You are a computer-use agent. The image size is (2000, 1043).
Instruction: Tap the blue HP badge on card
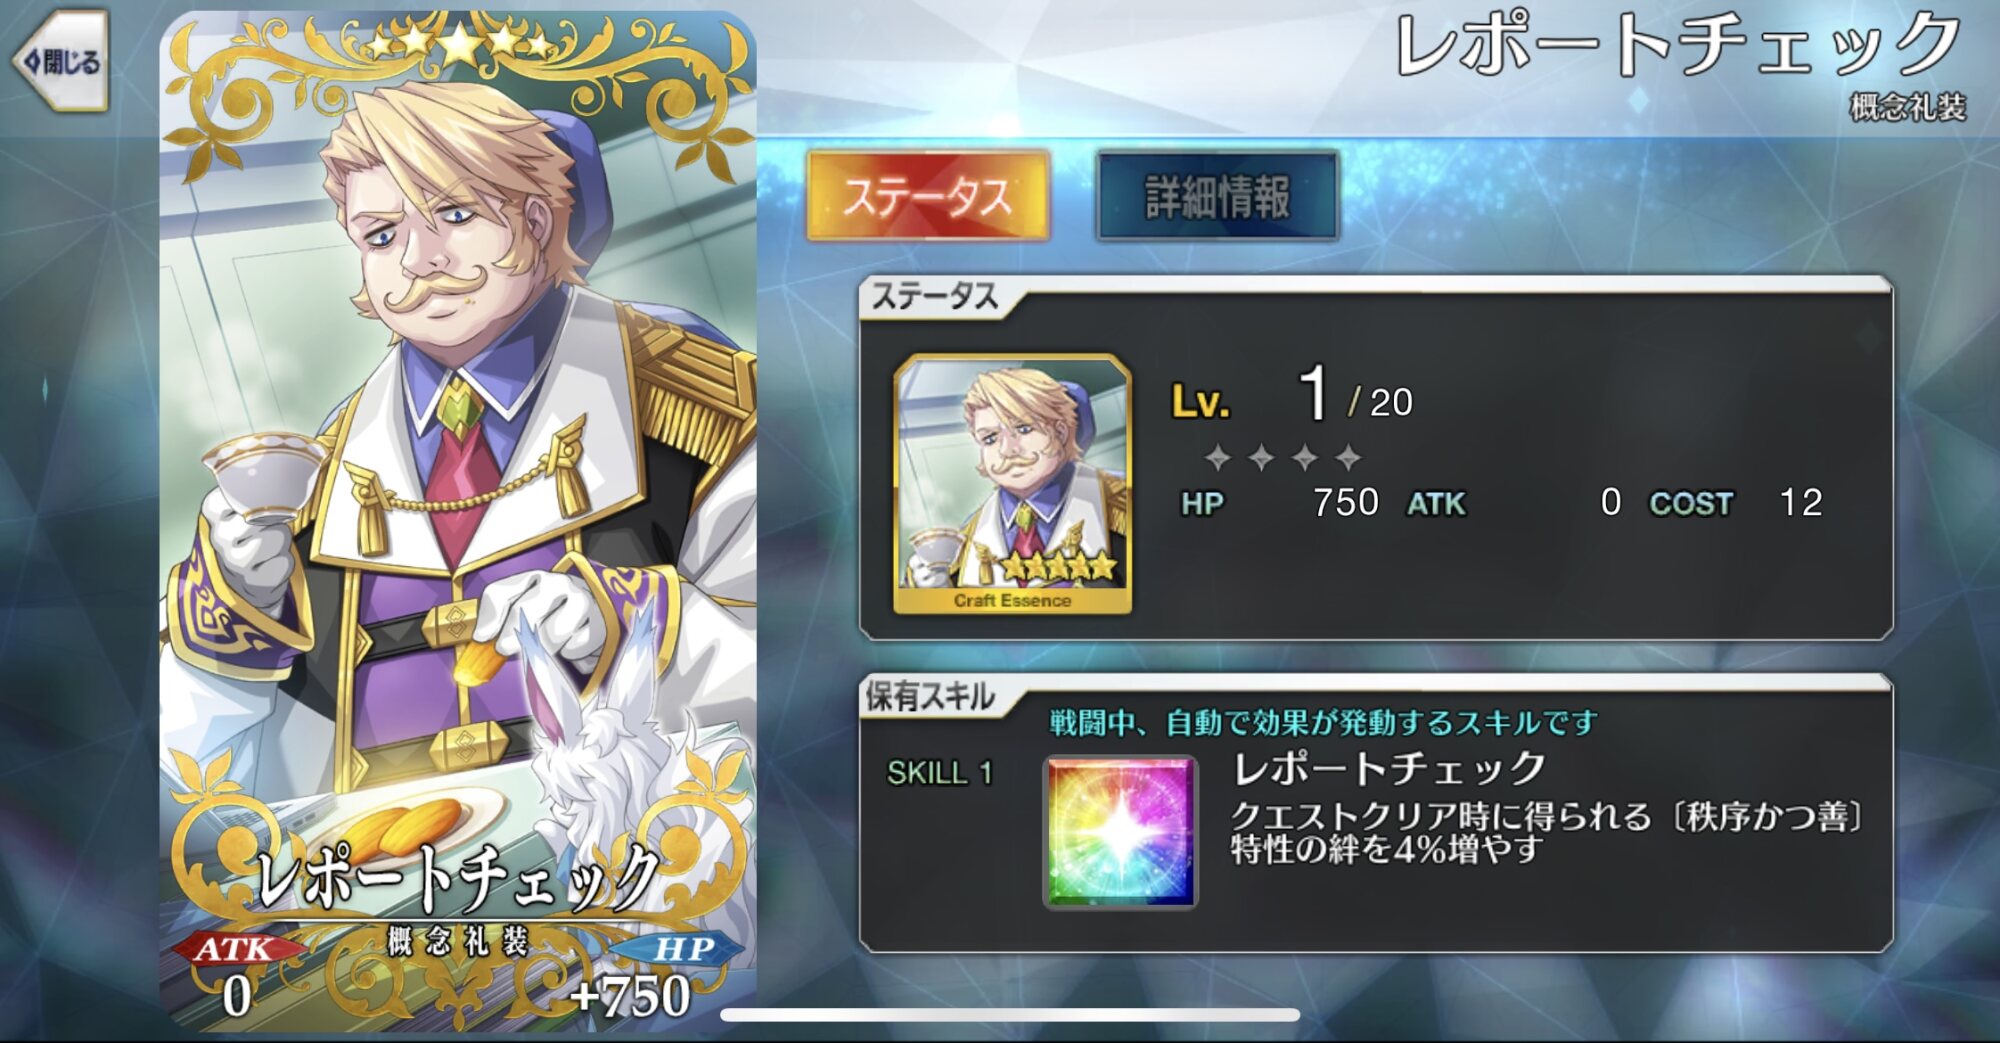click(682, 948)
